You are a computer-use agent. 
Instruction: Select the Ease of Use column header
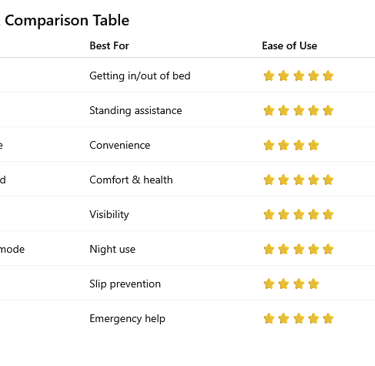pos(289,46)
